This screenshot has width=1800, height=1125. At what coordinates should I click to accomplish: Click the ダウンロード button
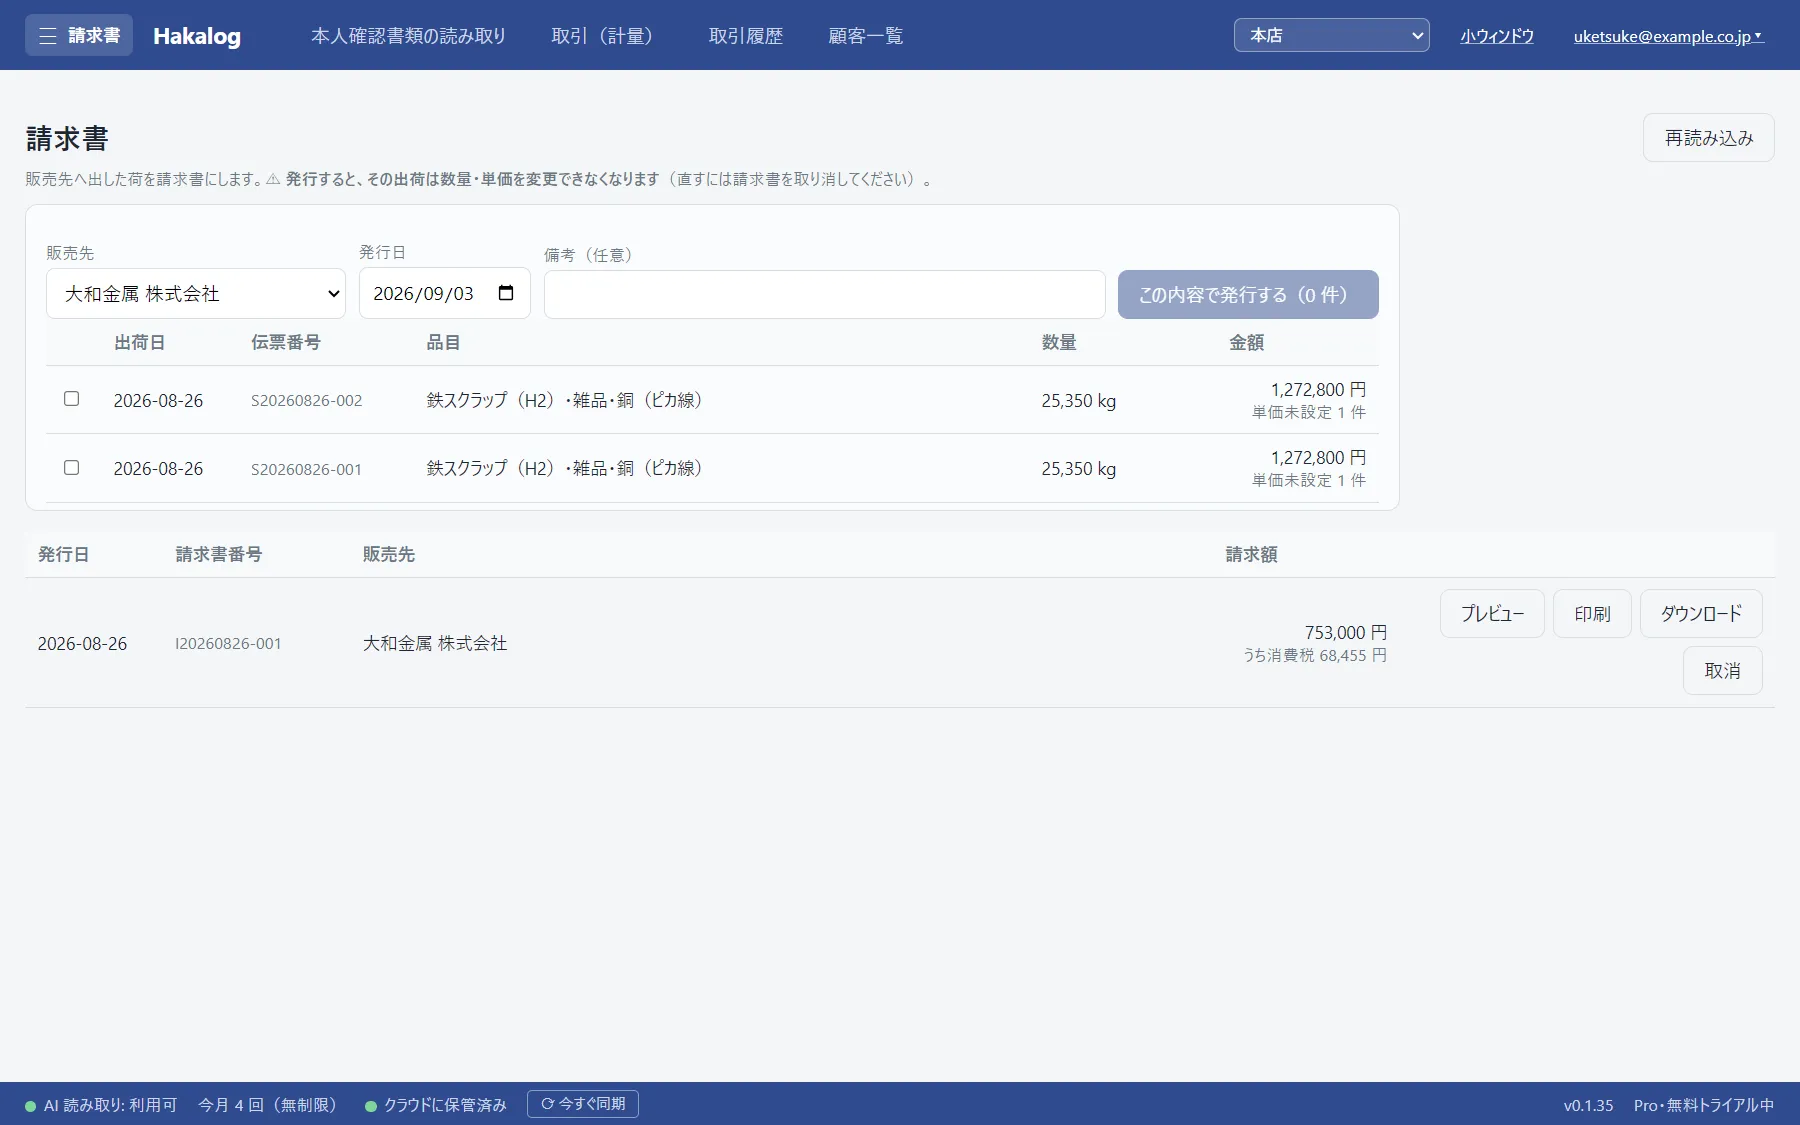(x=1701, y=614)
